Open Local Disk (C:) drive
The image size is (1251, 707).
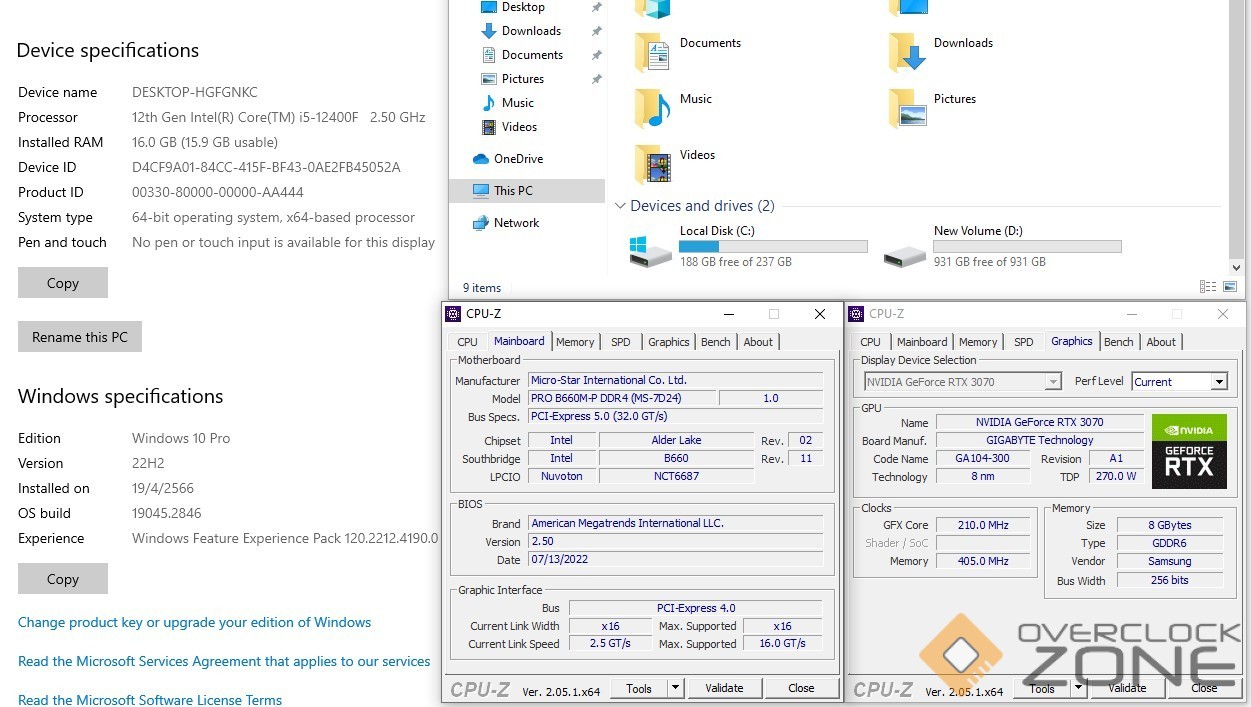(x=651, y=250)
